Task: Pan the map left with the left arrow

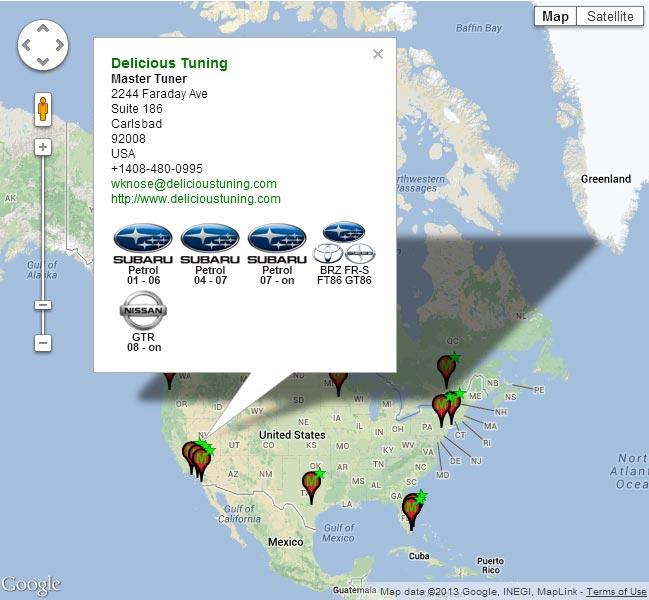Action: (x=26, y=45)
